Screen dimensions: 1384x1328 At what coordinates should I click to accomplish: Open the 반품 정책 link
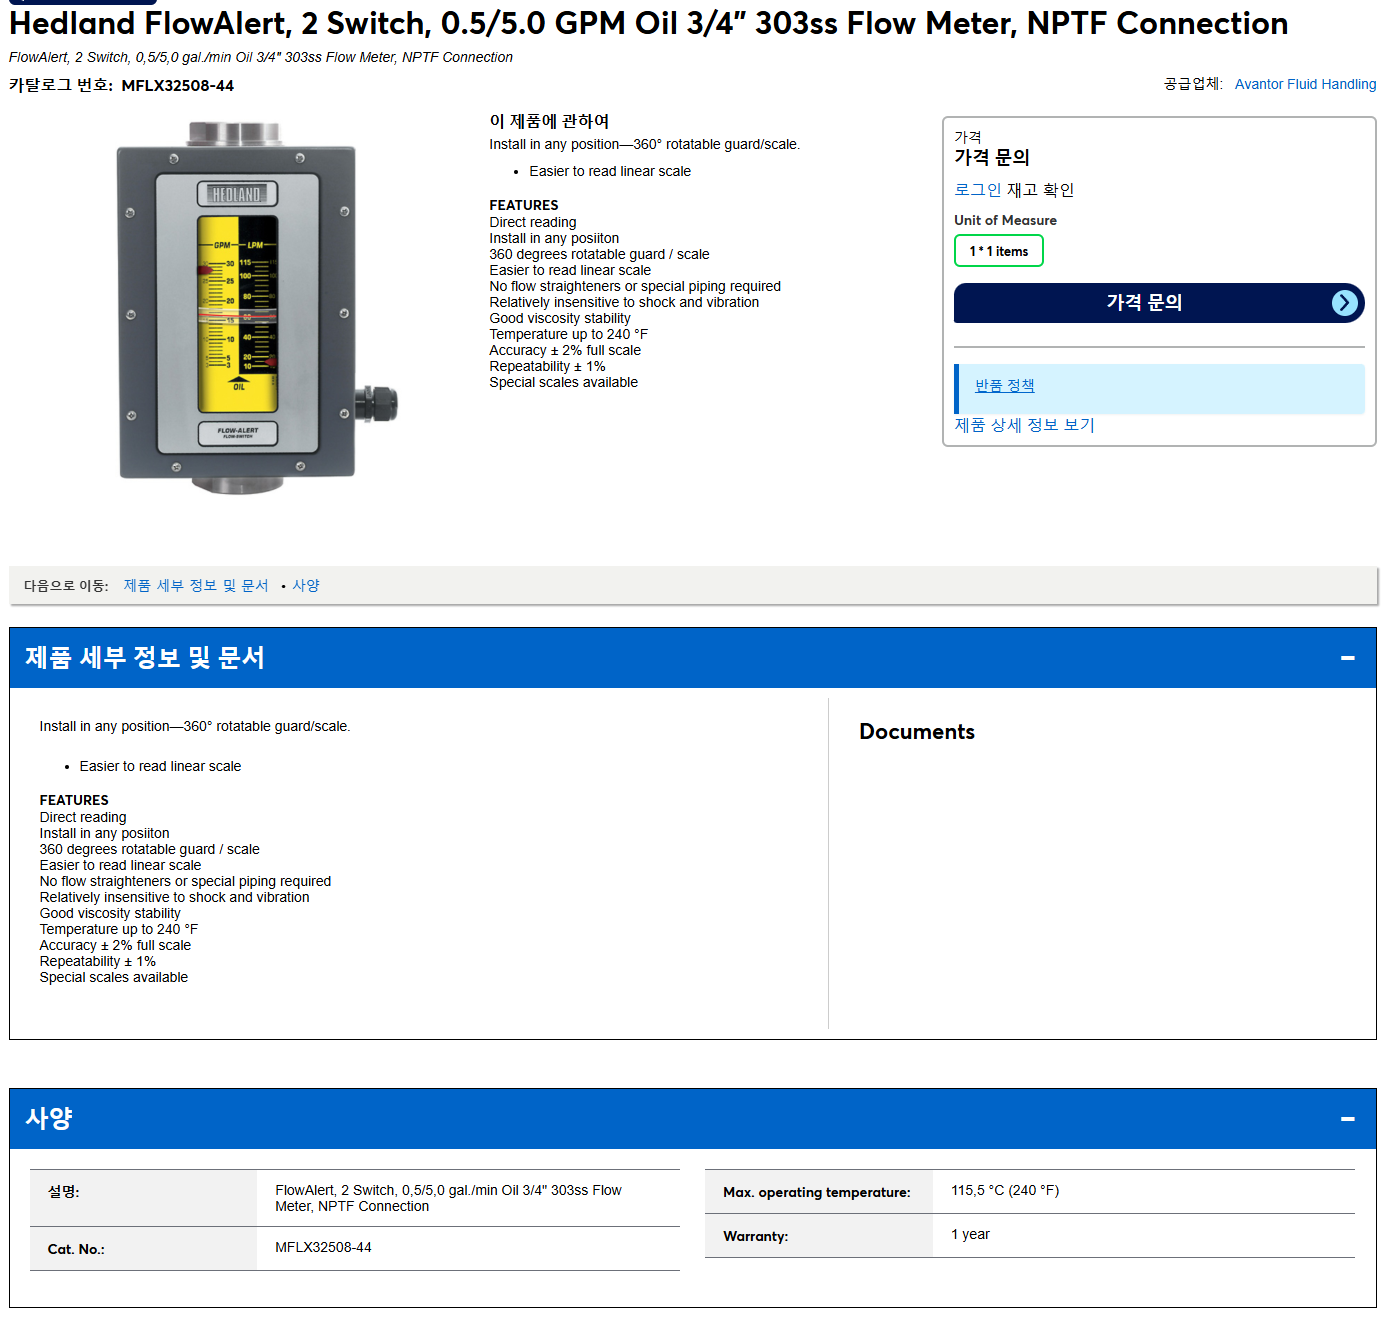[1005, 386]
